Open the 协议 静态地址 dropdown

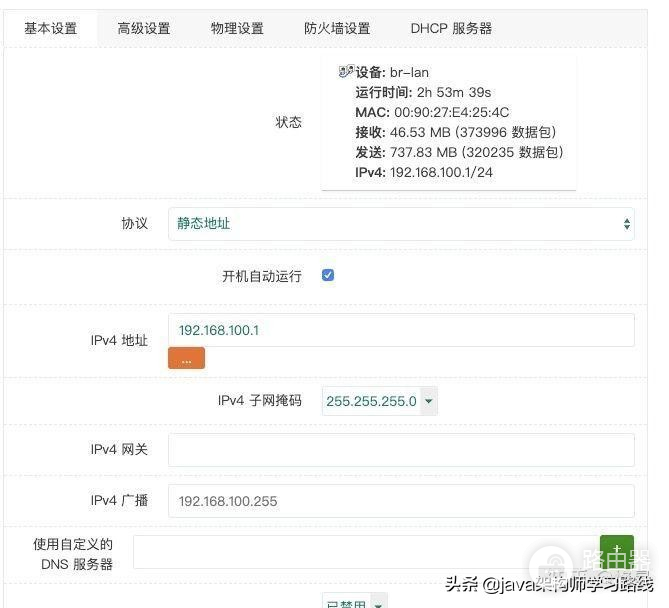point(400,224)
